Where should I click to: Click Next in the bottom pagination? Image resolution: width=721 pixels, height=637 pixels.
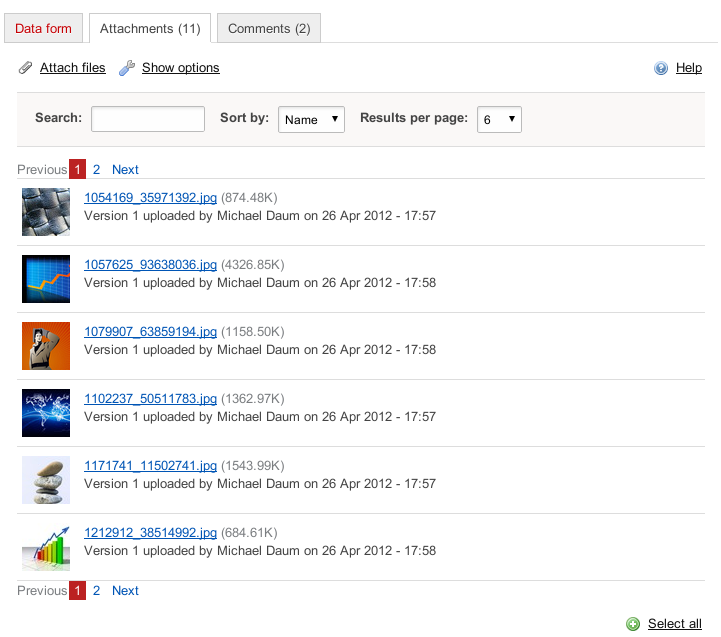coord(125,591)
